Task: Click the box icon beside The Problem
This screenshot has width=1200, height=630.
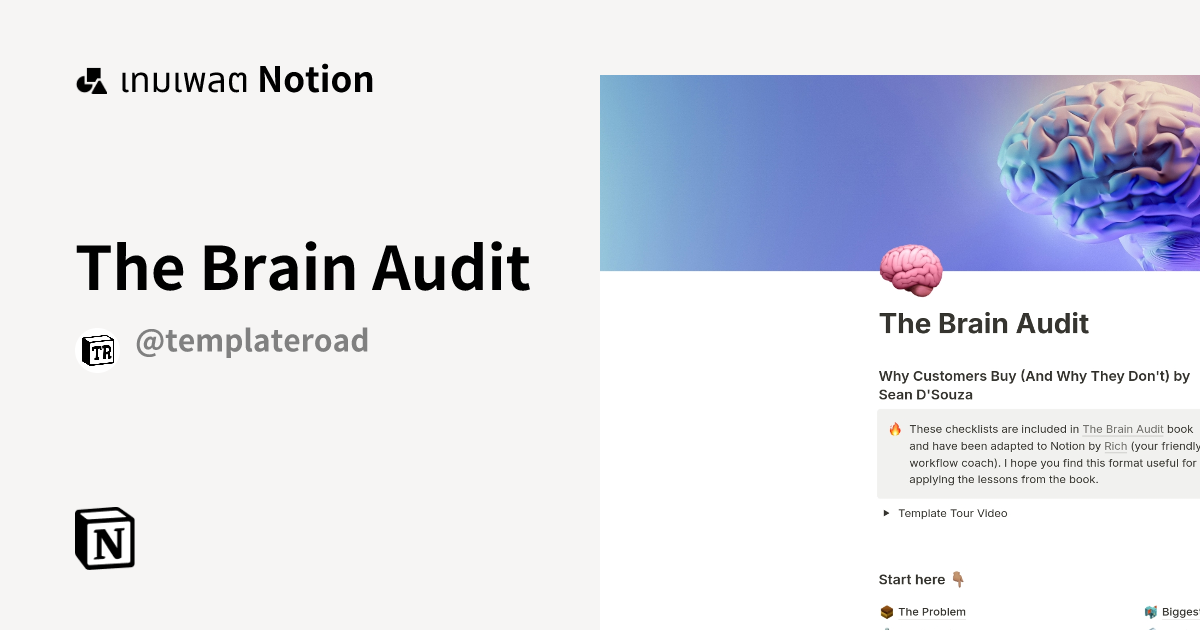Action: [886, 611]
